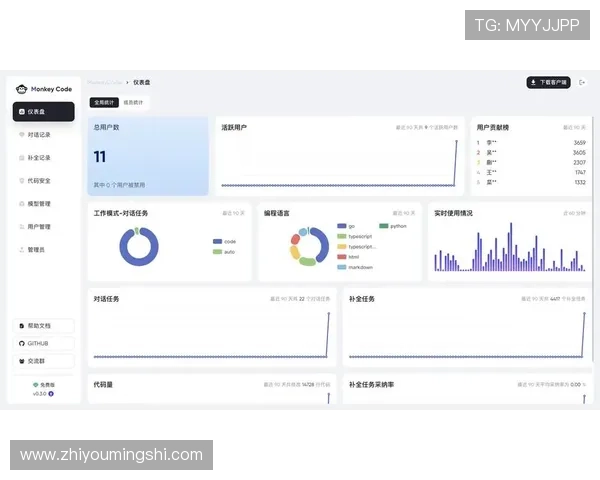Viewport: 600px width, 480px height.
Task: Toggle the go legend swatch
Action: point(342,226)
